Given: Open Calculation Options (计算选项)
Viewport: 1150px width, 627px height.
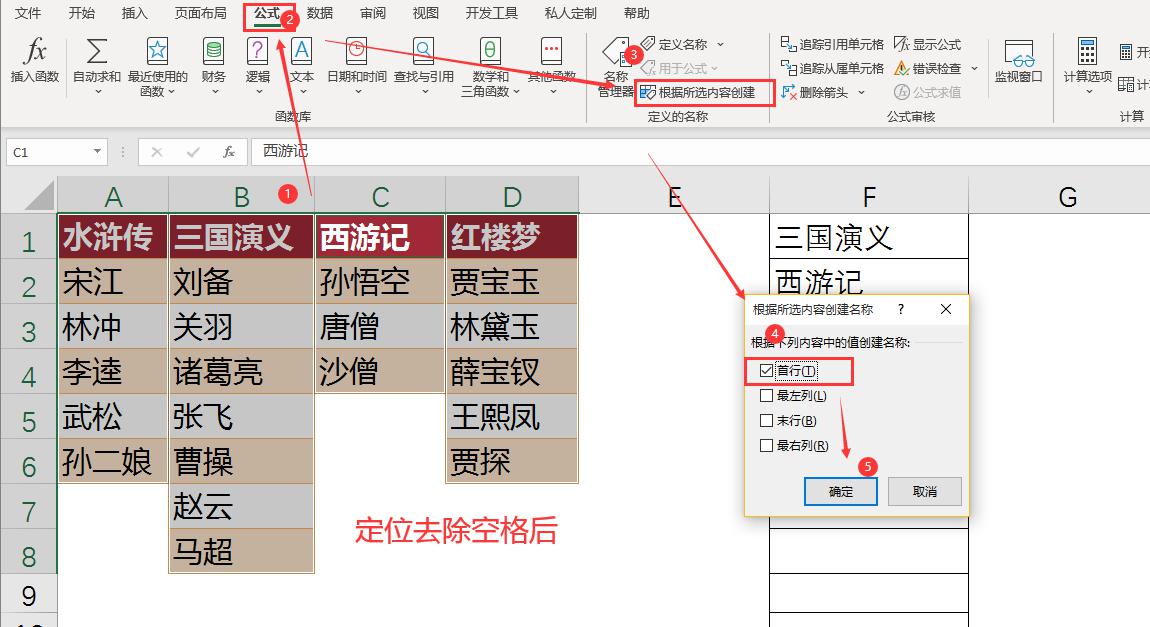Looking at the screenshot, I should click(1087, 66).
